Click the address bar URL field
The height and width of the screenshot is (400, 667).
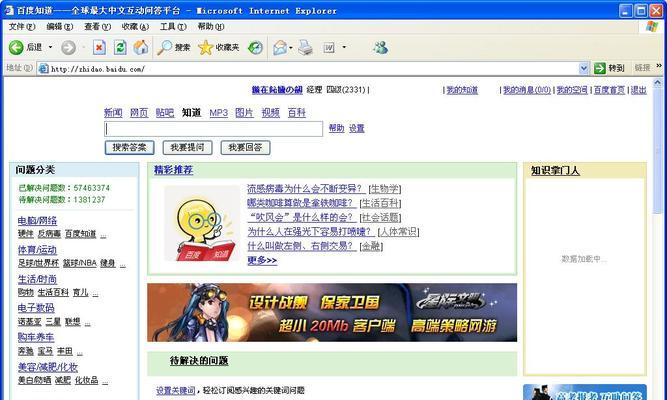(314, 69)
